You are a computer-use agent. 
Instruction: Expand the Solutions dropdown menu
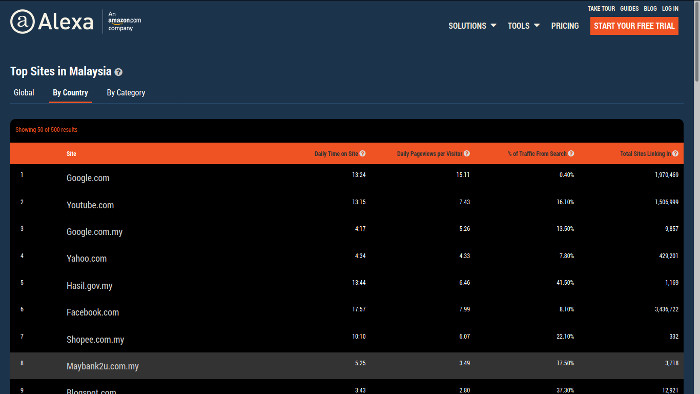pos(472,26)
